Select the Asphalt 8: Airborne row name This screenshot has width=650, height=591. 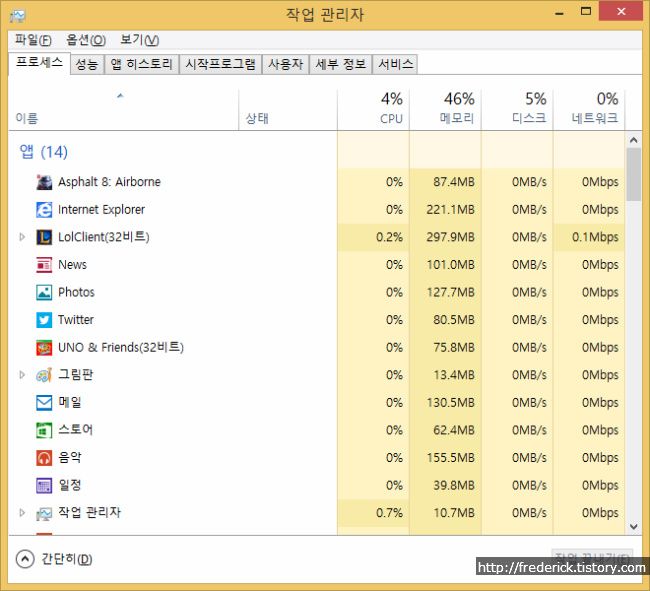pyautogui.click(x=109, y=182)
